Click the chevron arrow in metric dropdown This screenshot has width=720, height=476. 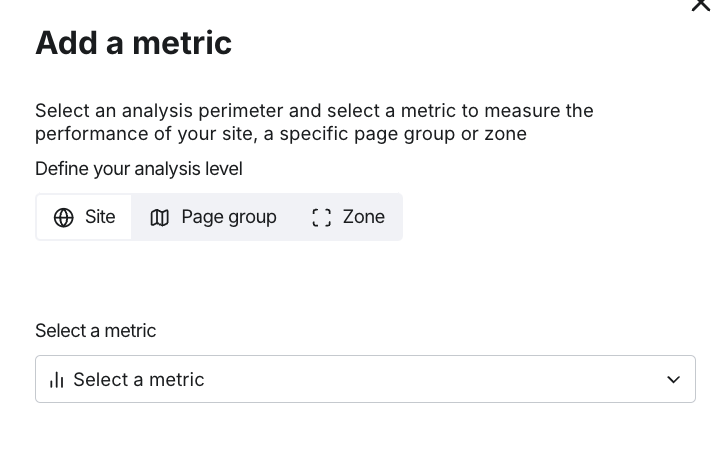(674, 380)
